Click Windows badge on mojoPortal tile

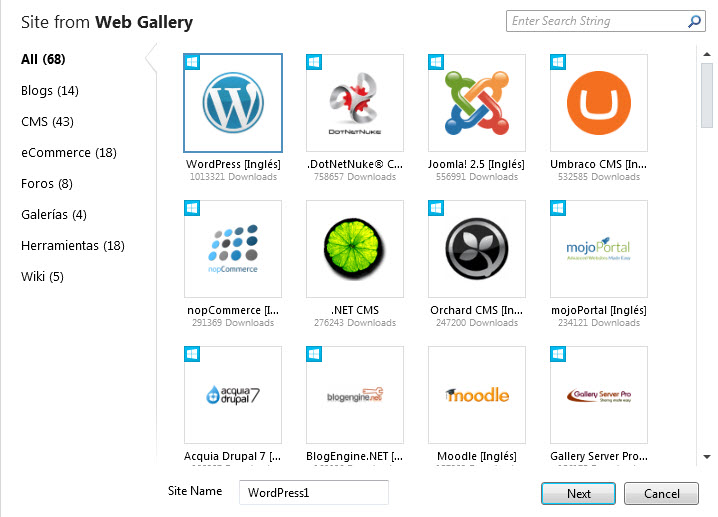pyautogui.click(x=558, y=208)
